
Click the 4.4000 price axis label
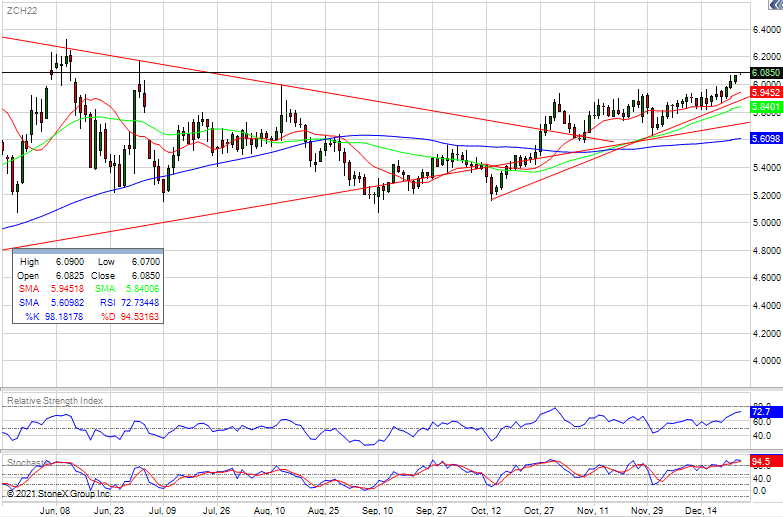(767, 306)
